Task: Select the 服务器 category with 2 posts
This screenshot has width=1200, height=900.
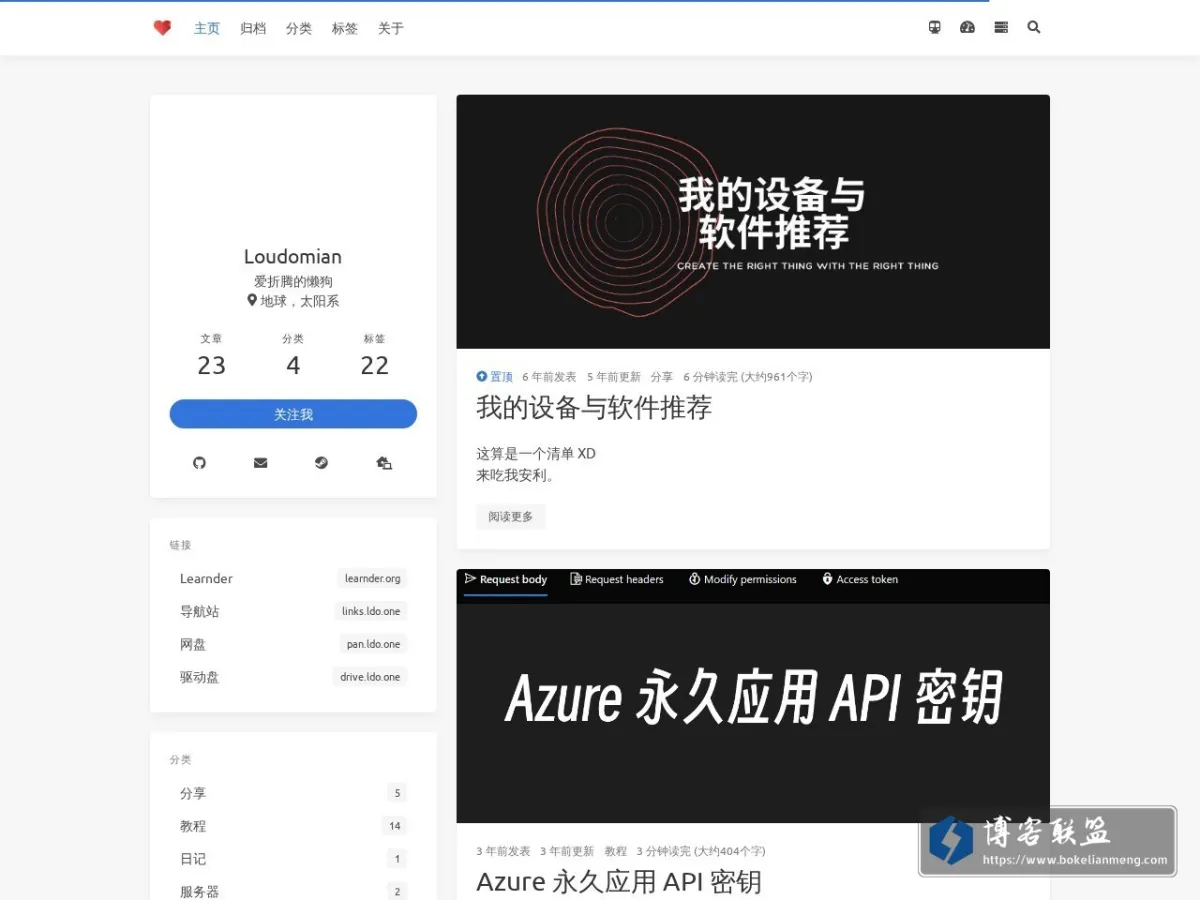Action: click(293, 891)
